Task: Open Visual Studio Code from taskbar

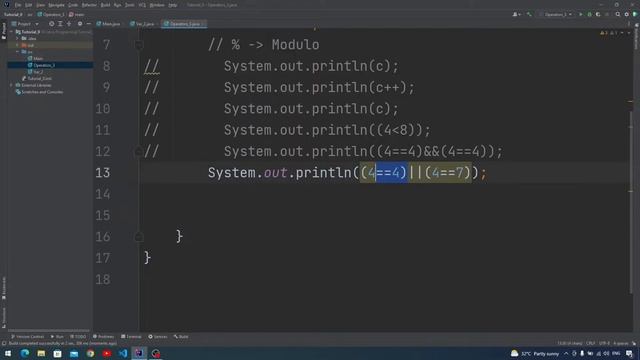Action: (x=123, y=353)
